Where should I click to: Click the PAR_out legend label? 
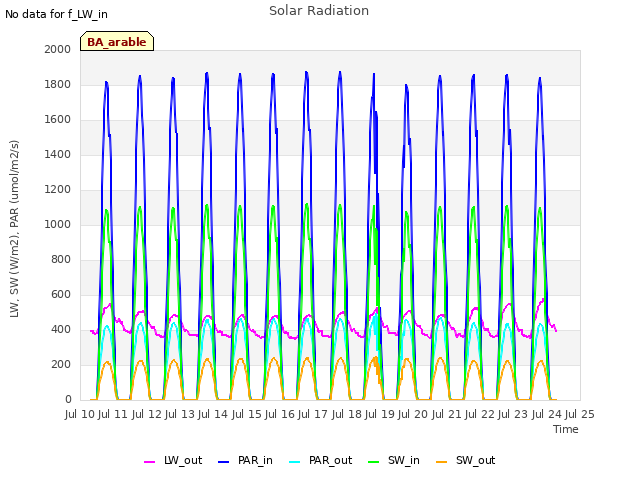pyautogui.click(x=330, y=460)
